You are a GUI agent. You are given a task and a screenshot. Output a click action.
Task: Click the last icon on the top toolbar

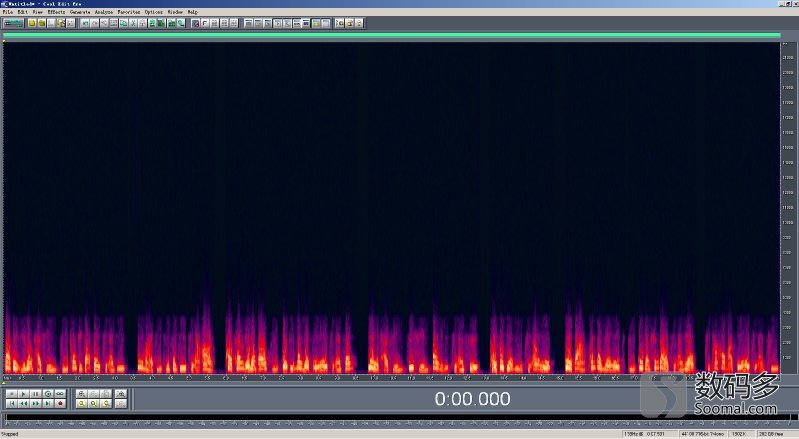click(358, 23)
